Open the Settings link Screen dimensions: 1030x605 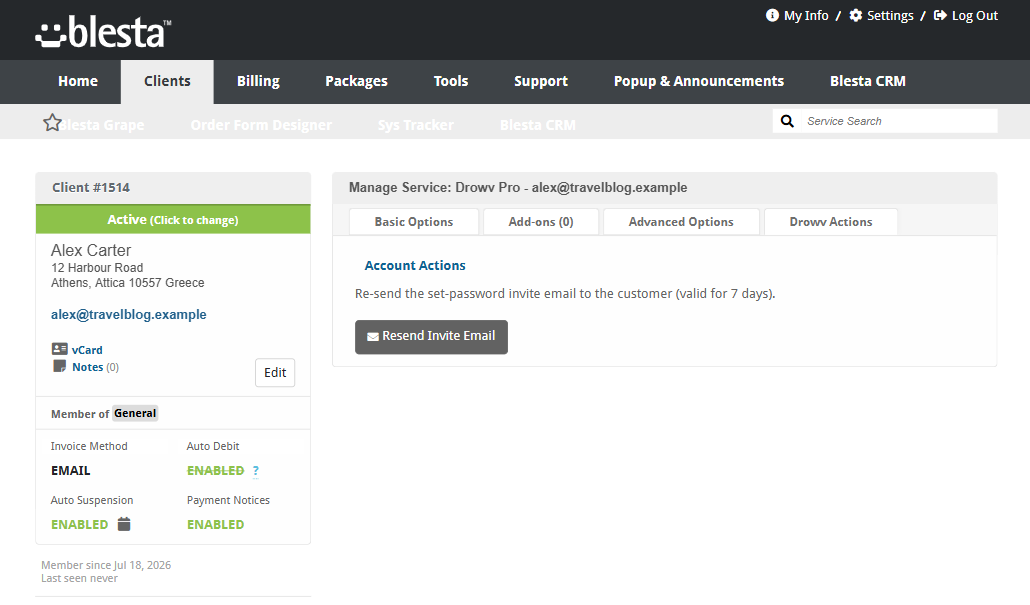coord(890,15)
